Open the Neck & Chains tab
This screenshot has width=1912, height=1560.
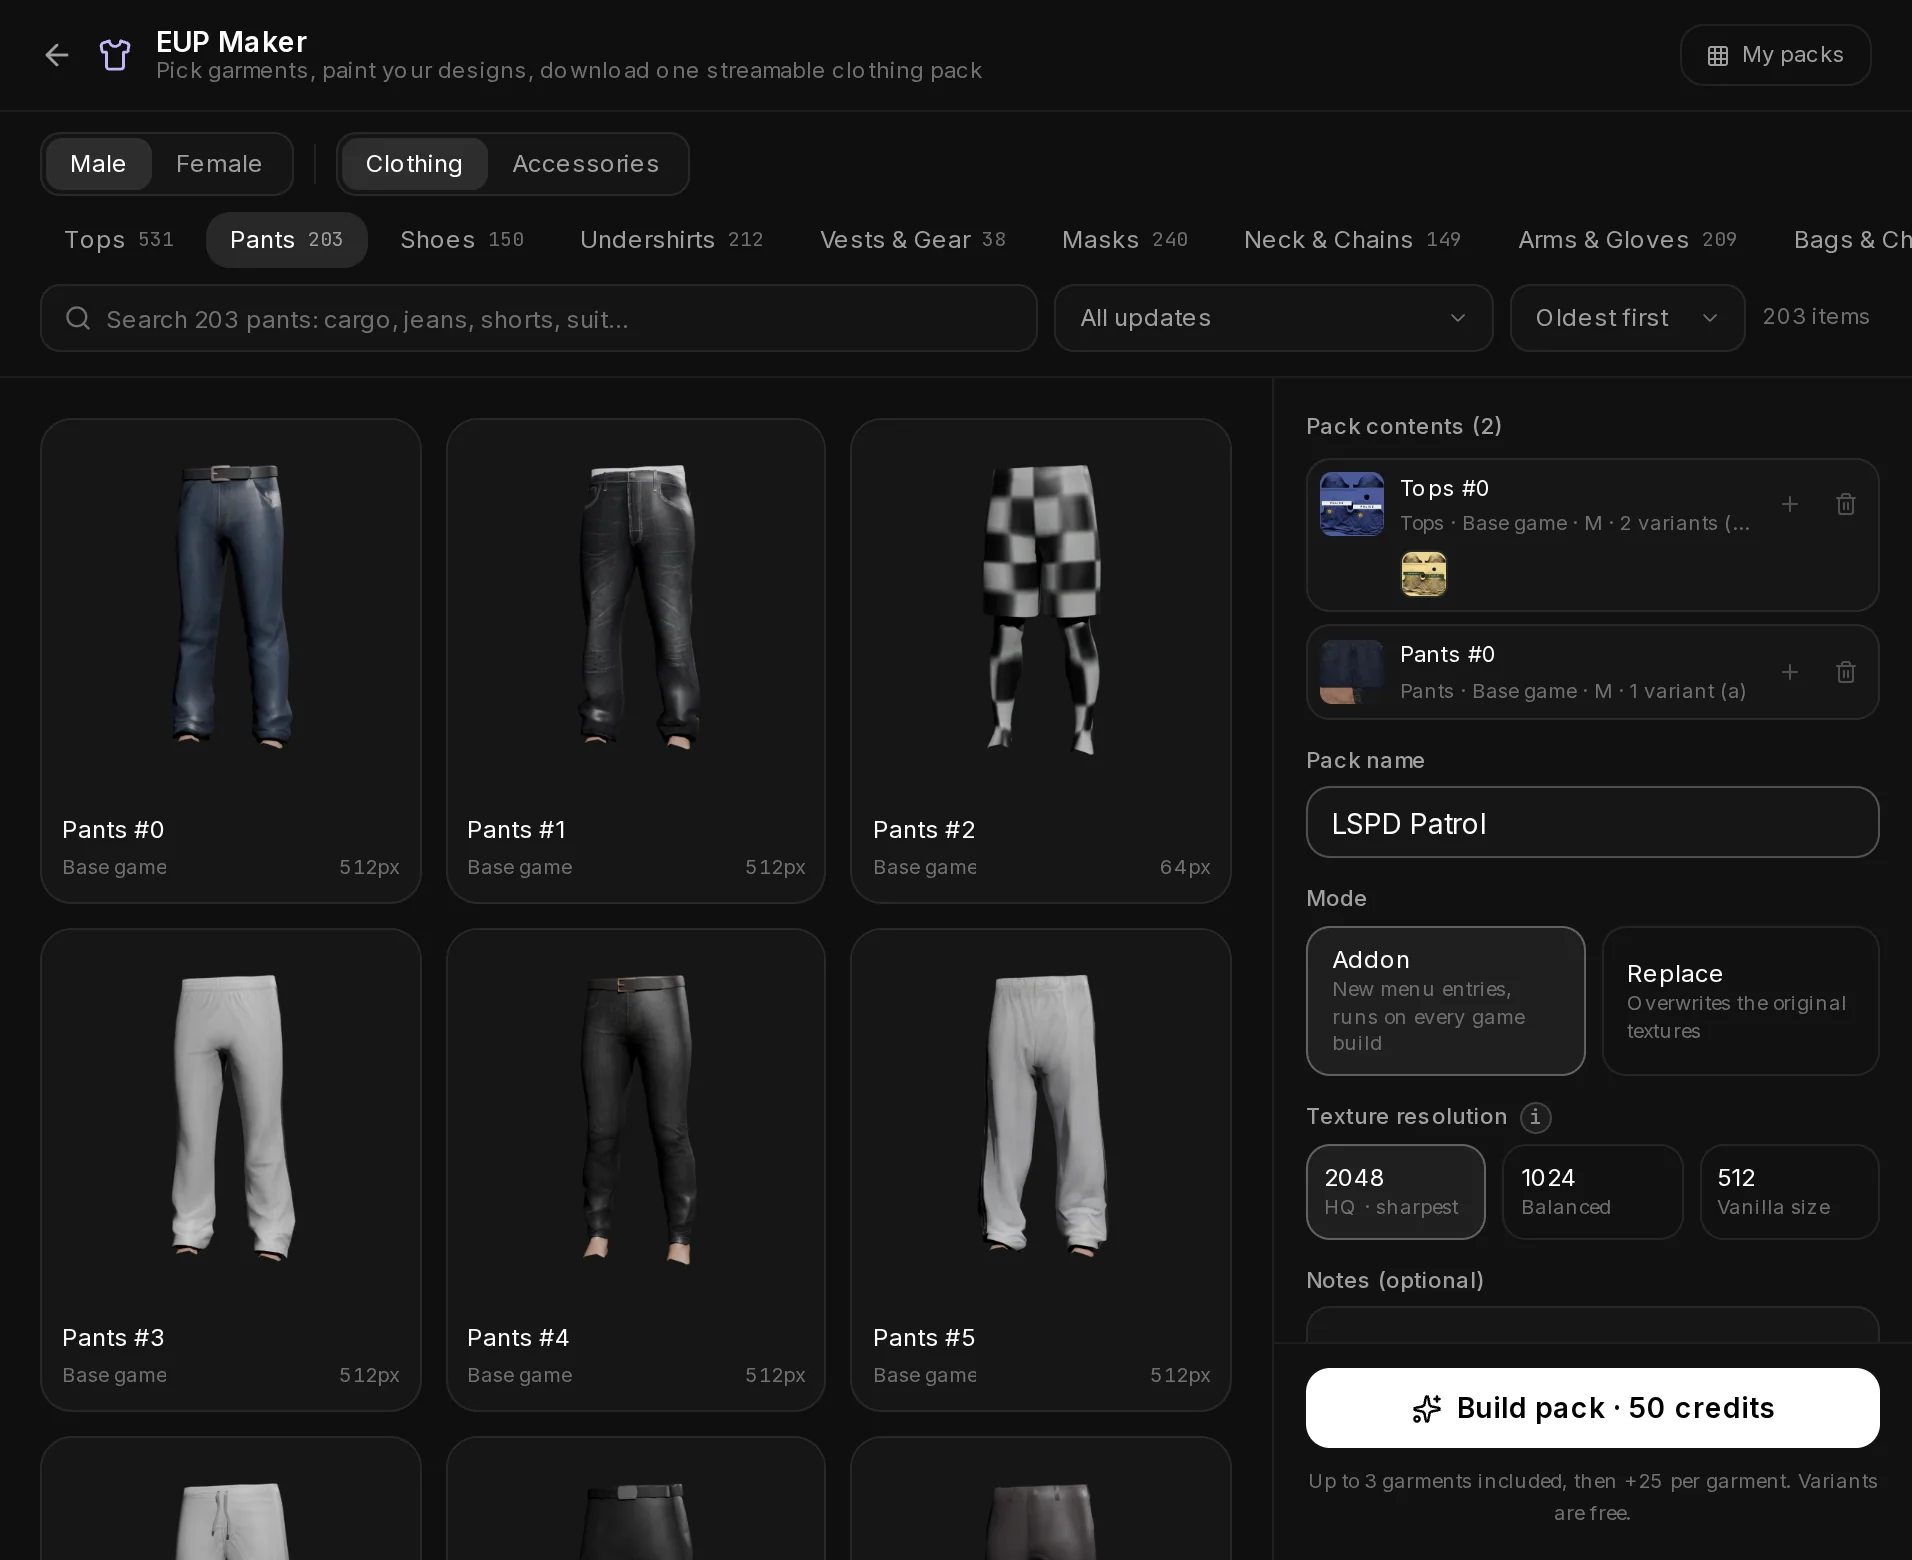click(1353, 240)
